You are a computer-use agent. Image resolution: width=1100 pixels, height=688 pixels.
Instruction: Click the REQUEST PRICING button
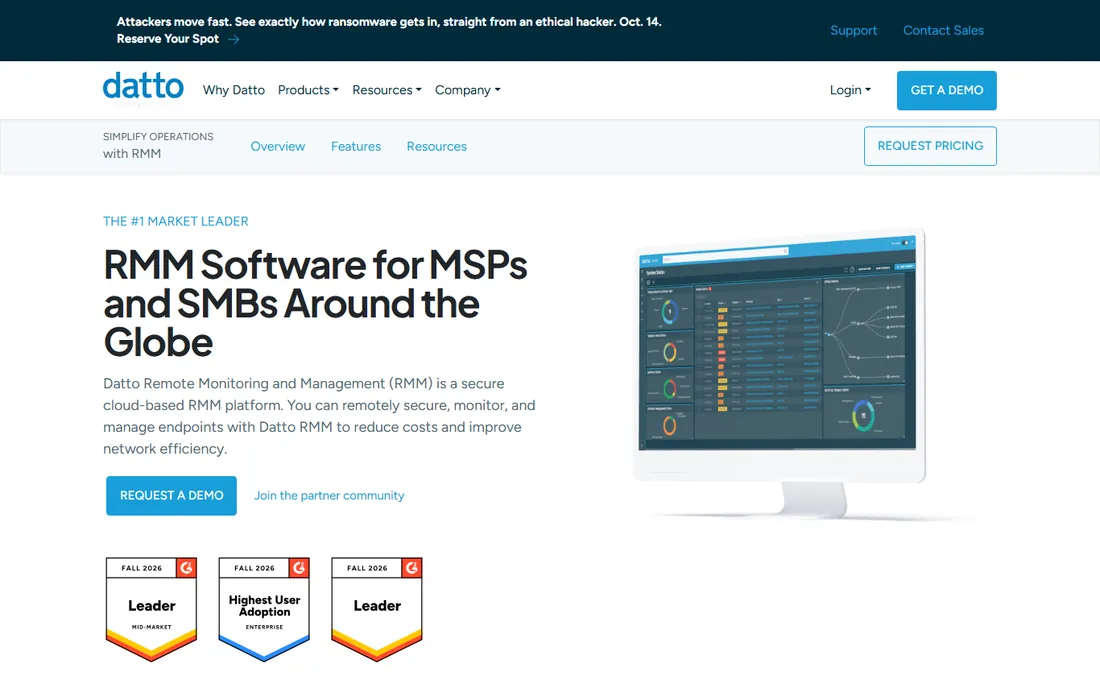click(930, 146)
